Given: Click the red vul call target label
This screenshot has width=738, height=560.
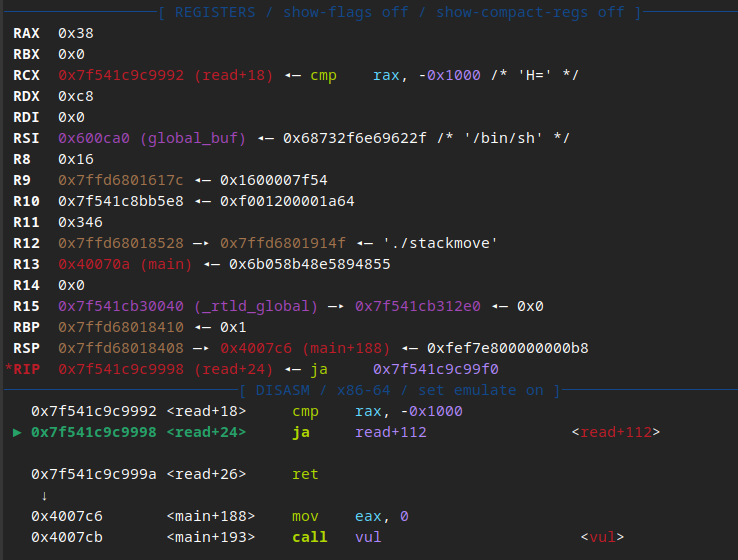Looking at the screenshot, I should (602, 537).
